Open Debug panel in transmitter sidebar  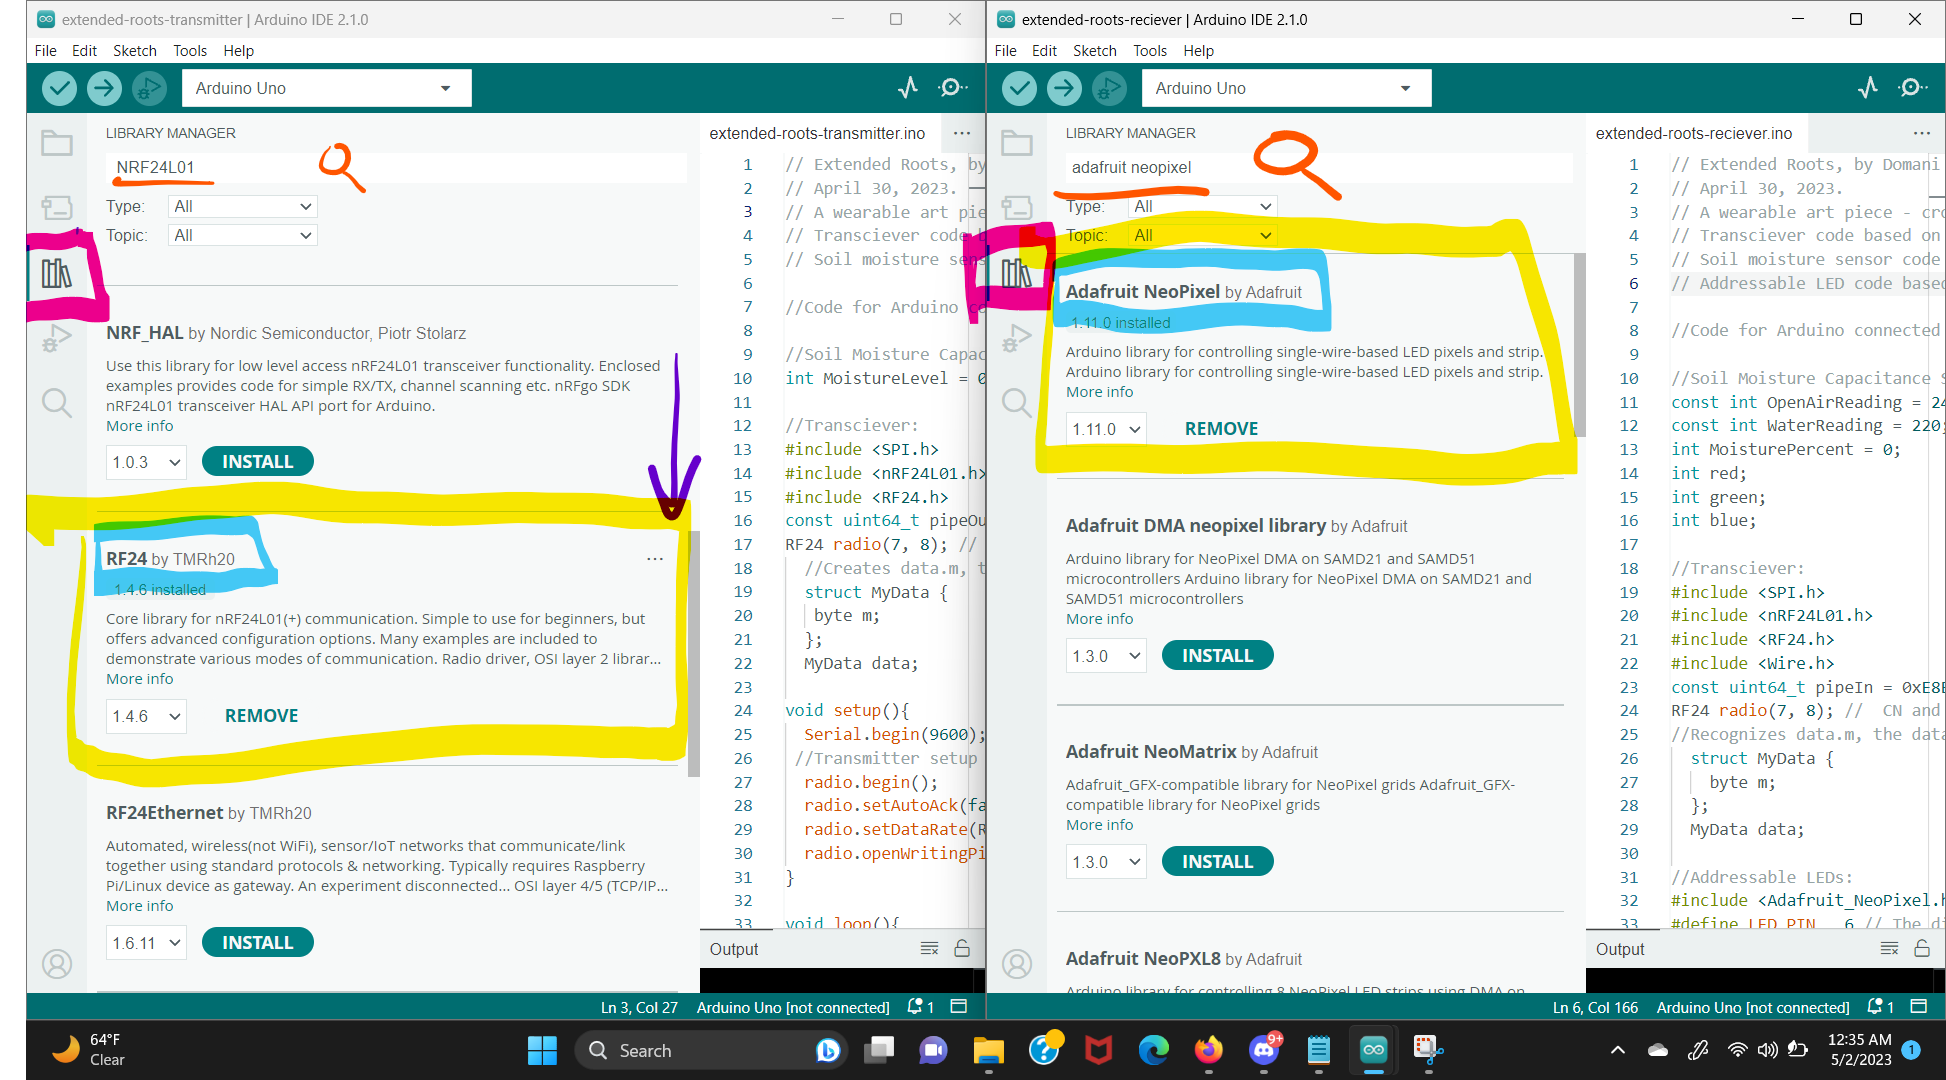(x=57, y=338)
